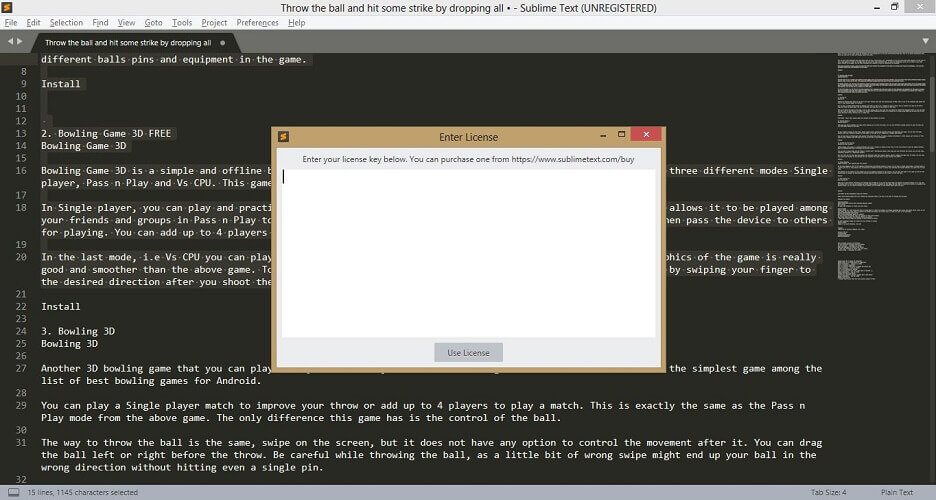Click the 'Install' text on line 9
936x500 pixels.
[x=61, y=84]
